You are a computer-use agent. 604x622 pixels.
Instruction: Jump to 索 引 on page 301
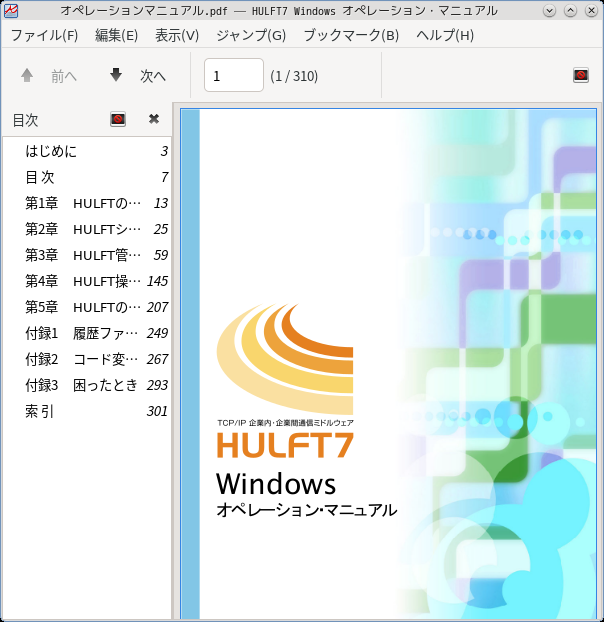pos(87,411)
